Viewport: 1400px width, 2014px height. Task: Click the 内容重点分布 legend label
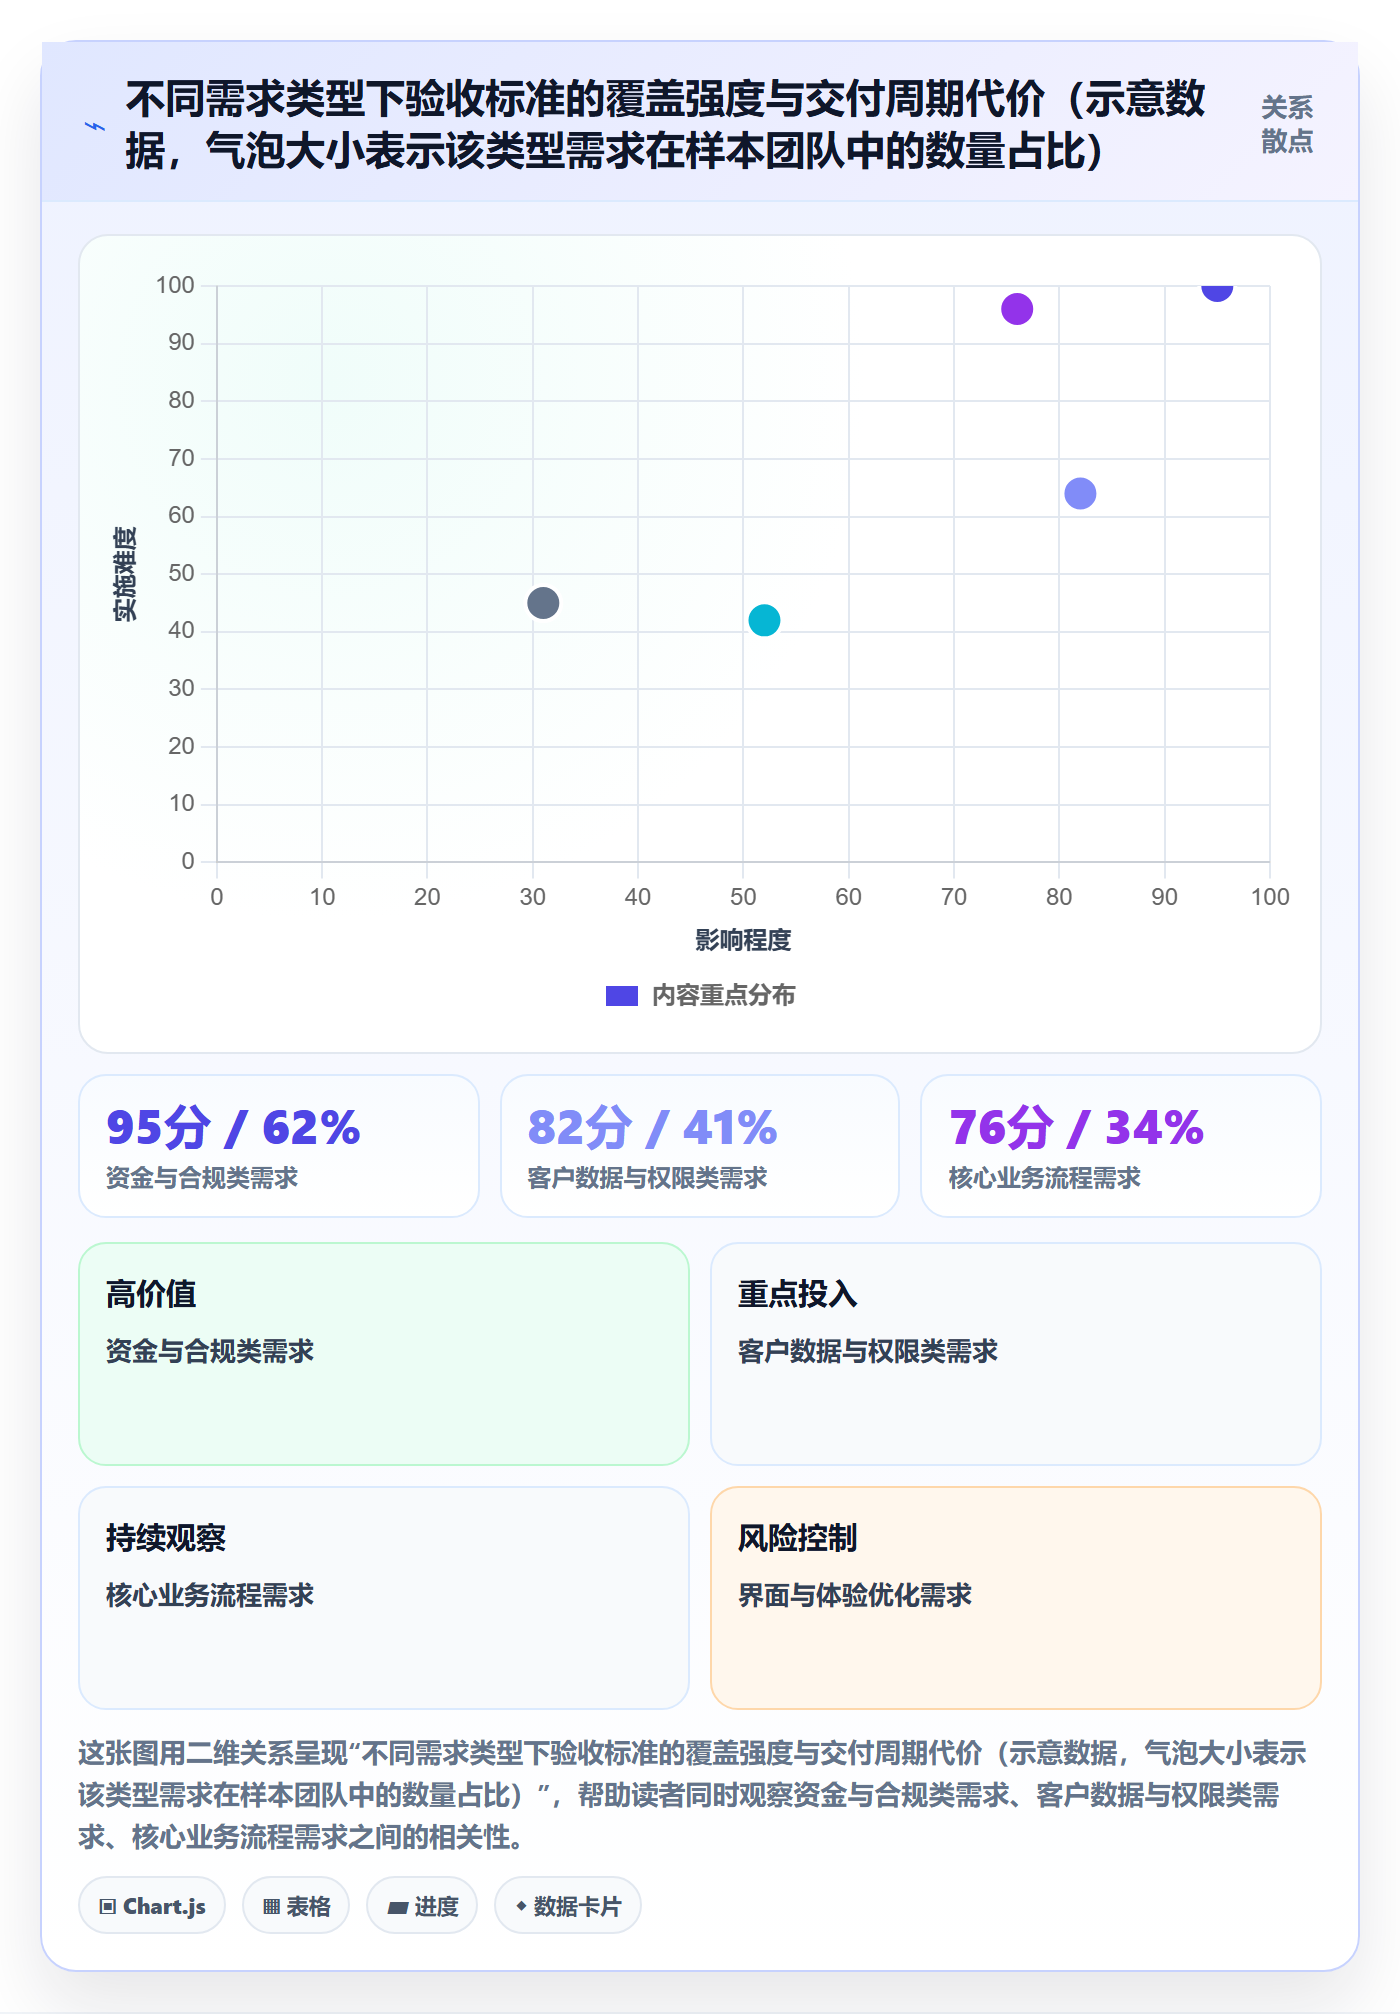coord(723,996)
